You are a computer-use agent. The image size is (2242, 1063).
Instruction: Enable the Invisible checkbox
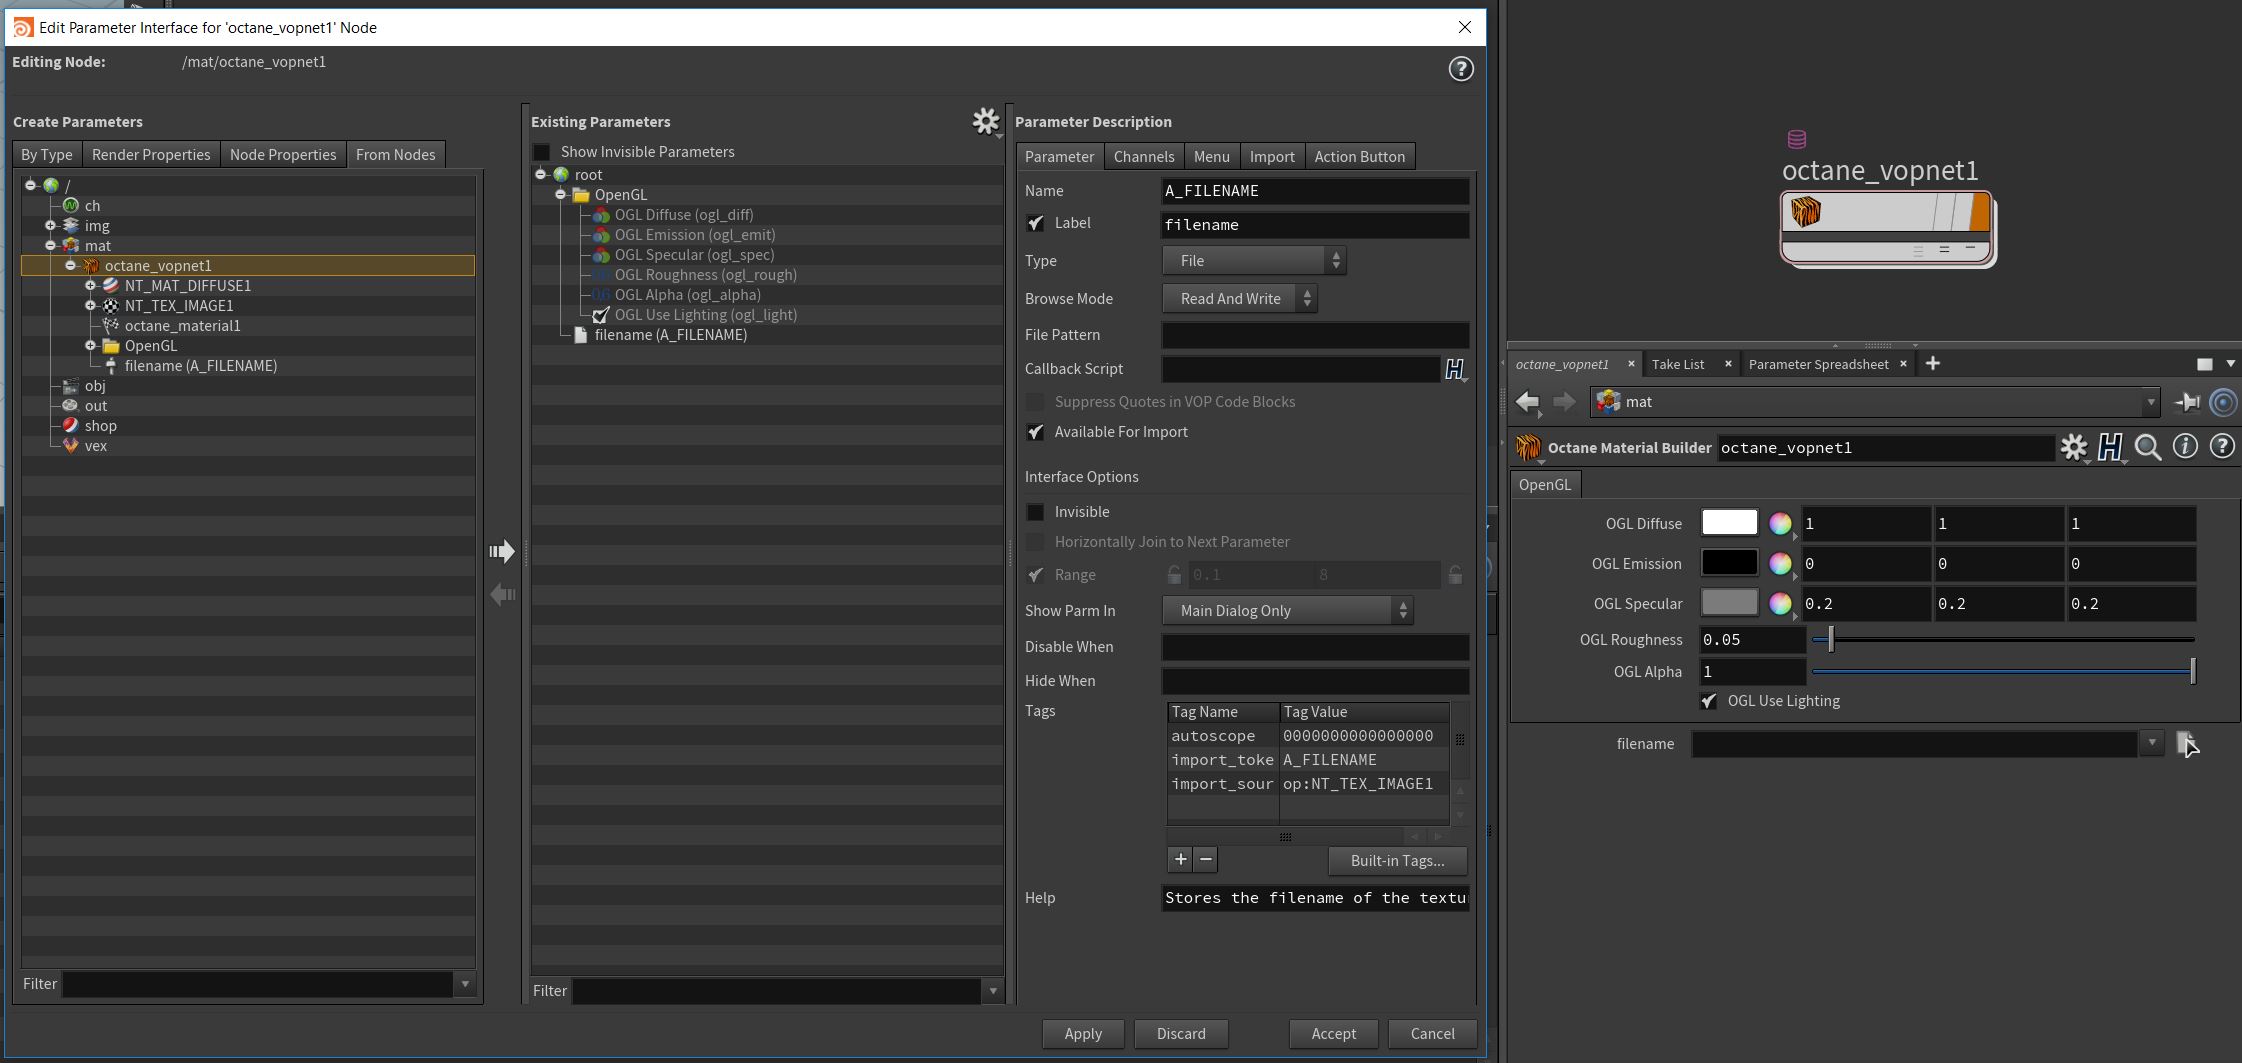point(1035,512)
